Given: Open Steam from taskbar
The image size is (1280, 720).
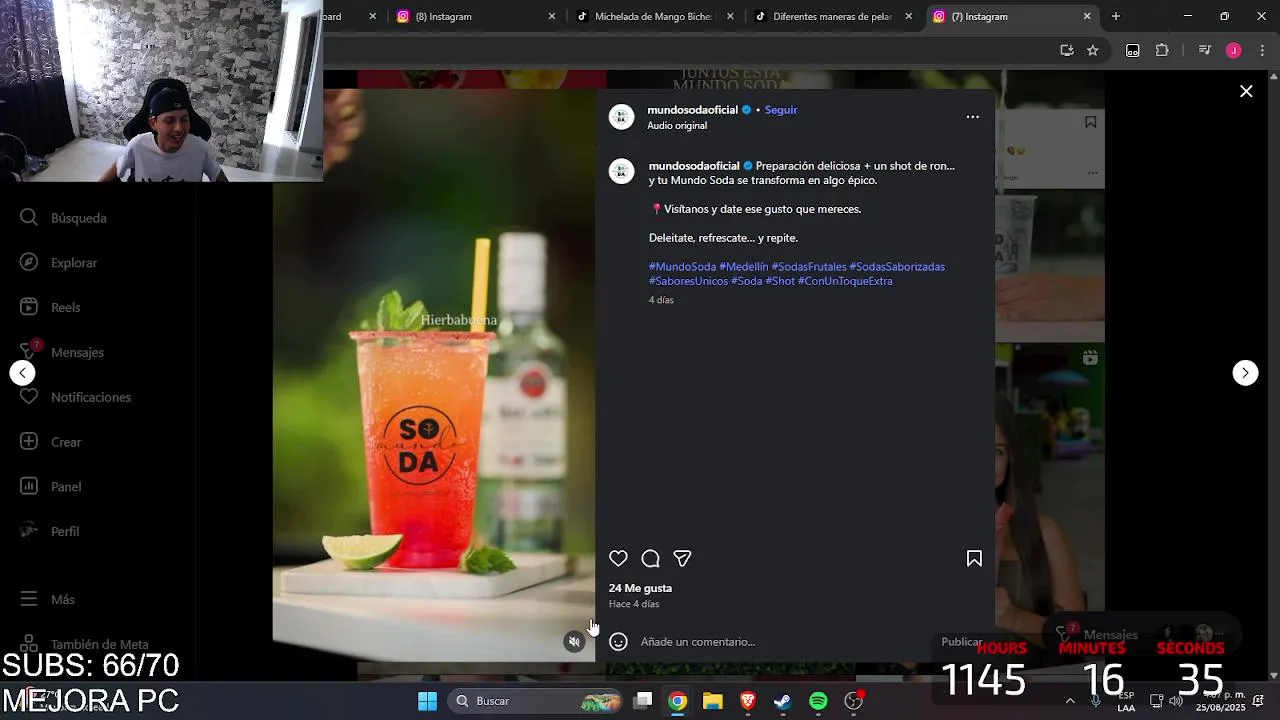Looking at the screenshot, I should point(783,701).
